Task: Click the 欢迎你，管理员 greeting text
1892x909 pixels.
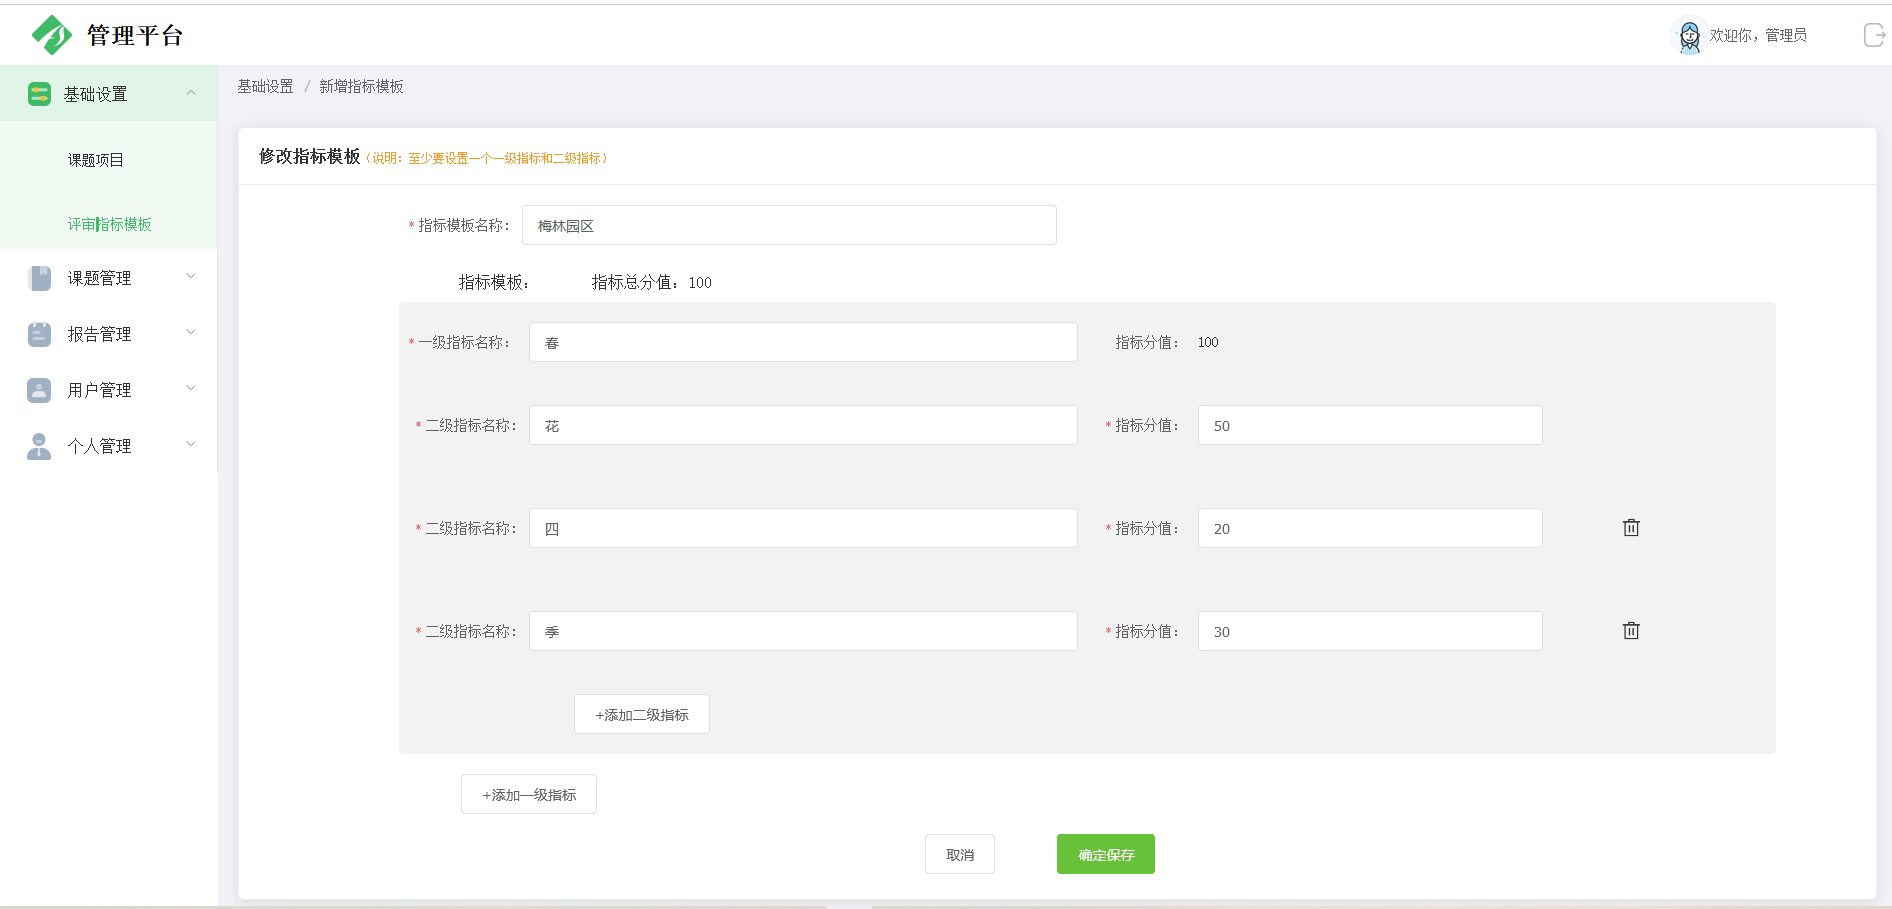Action: pos(1758,35)
